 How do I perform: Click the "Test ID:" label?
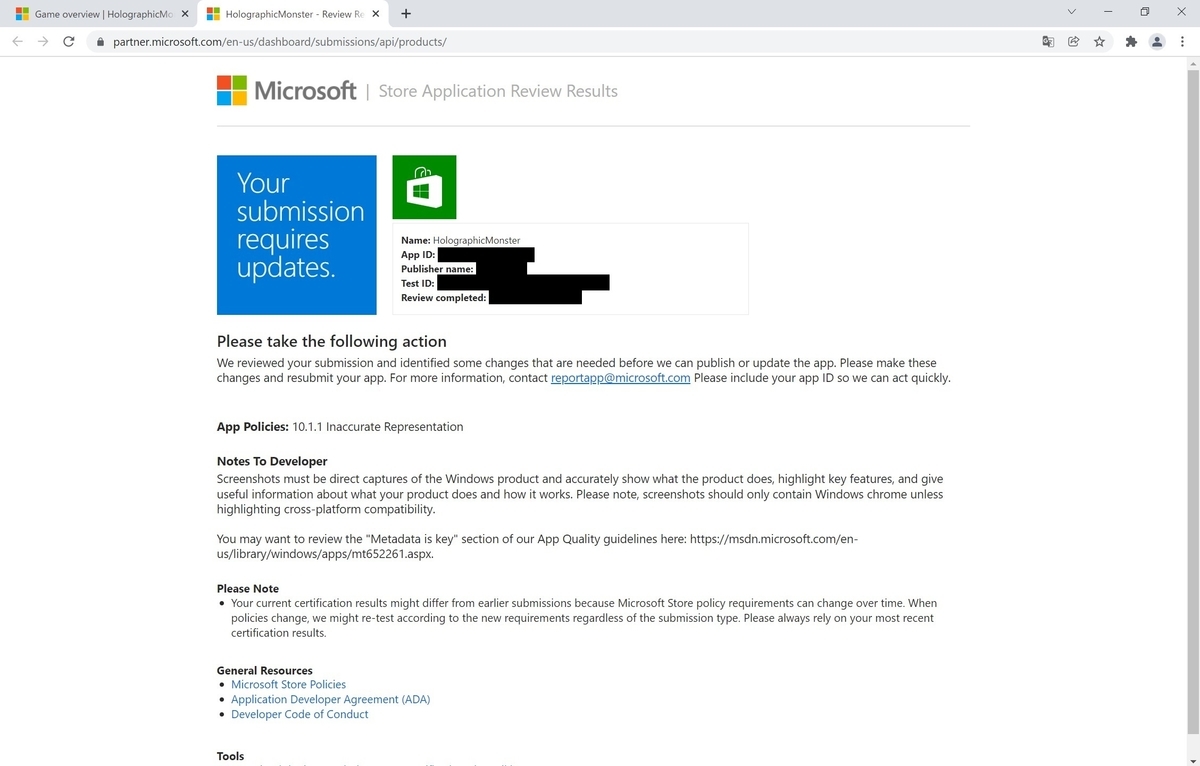point(418,284)
